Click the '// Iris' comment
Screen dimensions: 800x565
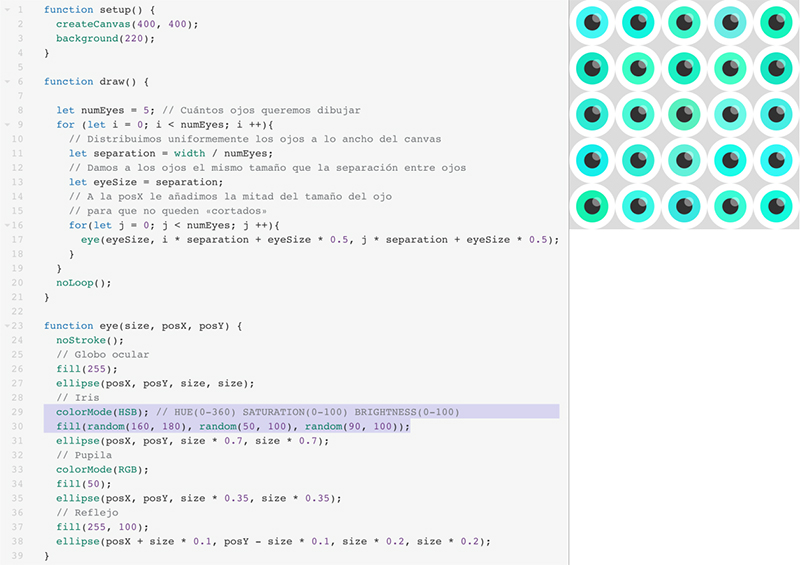pyautogui.click(x=78, y=397)
